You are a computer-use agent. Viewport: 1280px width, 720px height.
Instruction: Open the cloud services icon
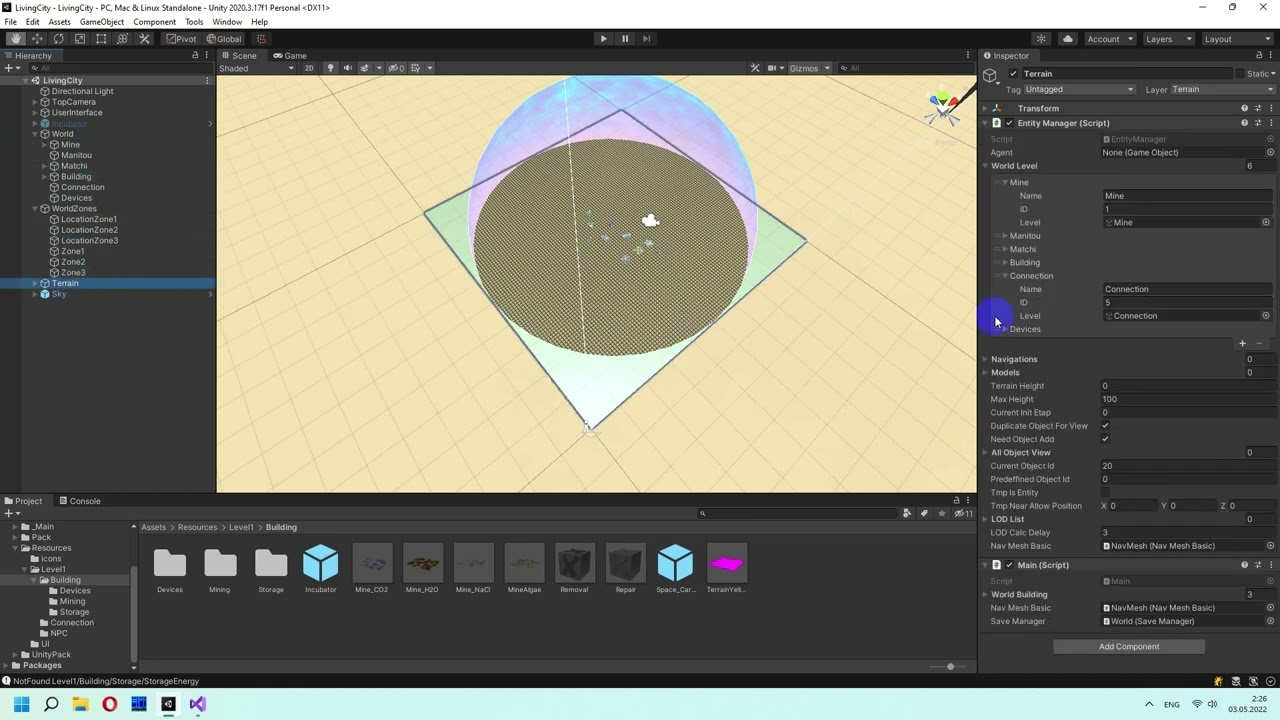click(x=1068, y=39)
